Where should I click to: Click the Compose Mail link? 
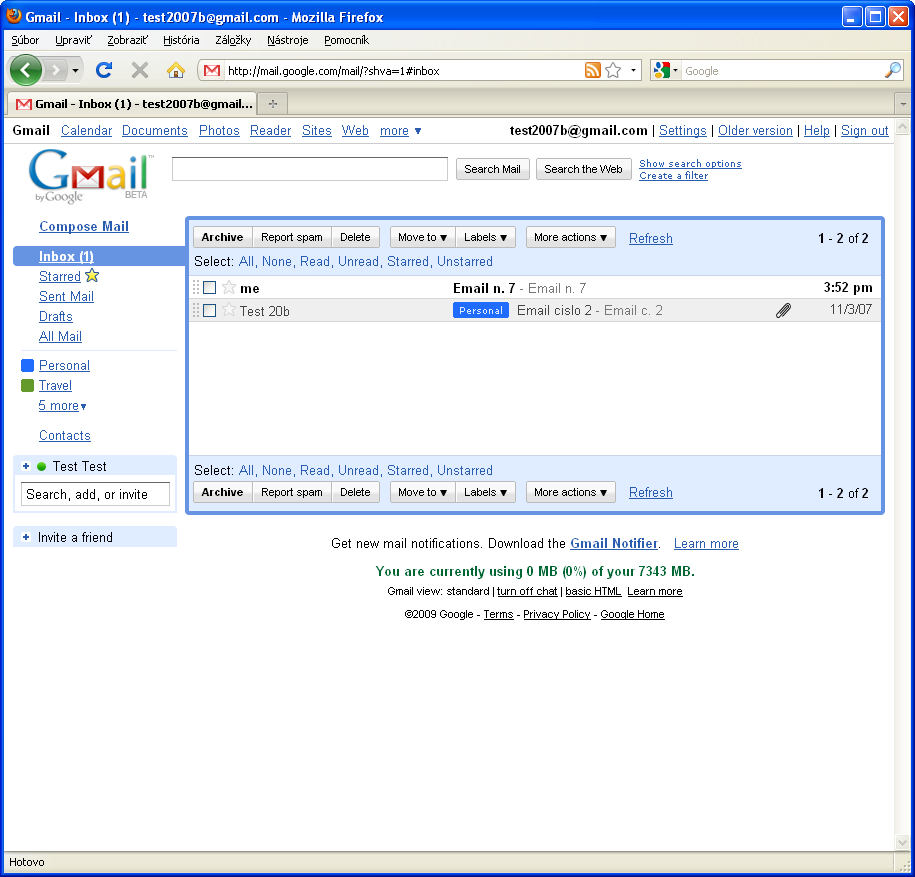pyautogui.click(x=84, y=226)
